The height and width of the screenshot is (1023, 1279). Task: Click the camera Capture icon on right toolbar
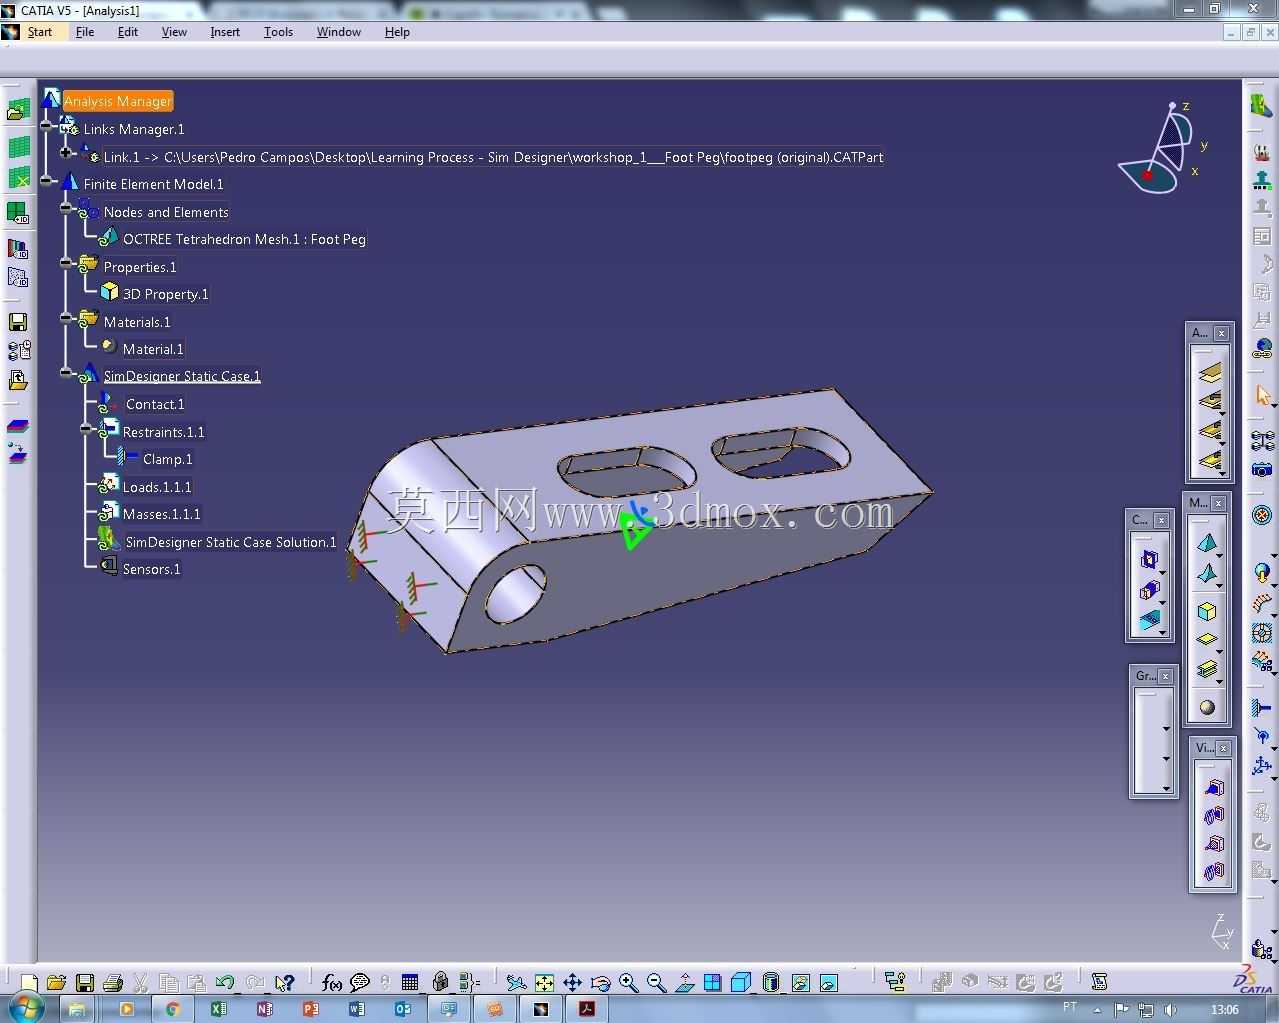pos(1262,469)
